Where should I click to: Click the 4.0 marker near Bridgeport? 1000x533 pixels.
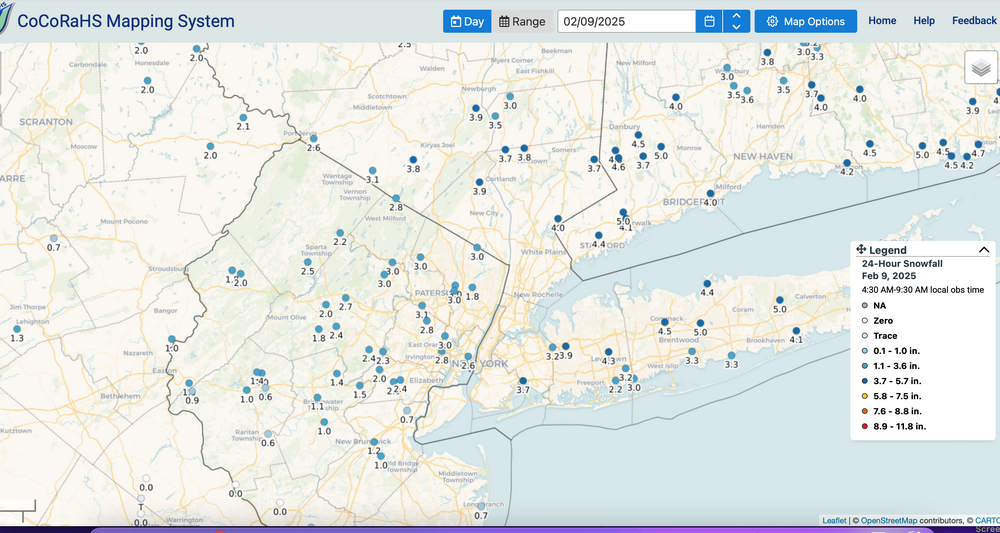coord(710,193)
